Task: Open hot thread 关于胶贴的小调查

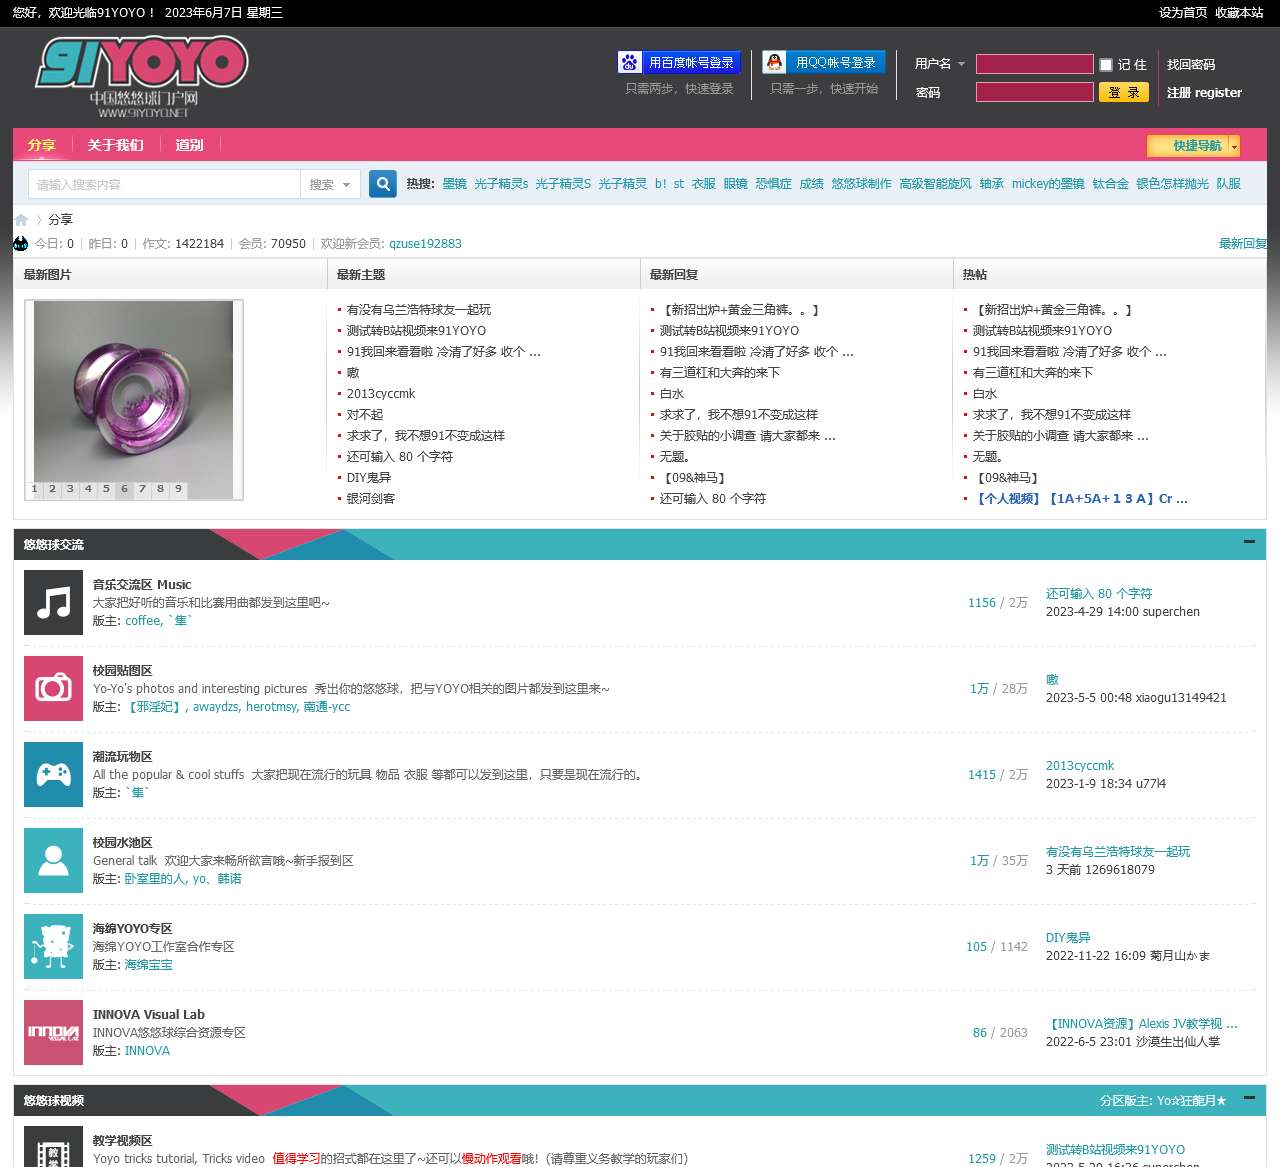Action: pyautogui.click(x=1060, y=436)
